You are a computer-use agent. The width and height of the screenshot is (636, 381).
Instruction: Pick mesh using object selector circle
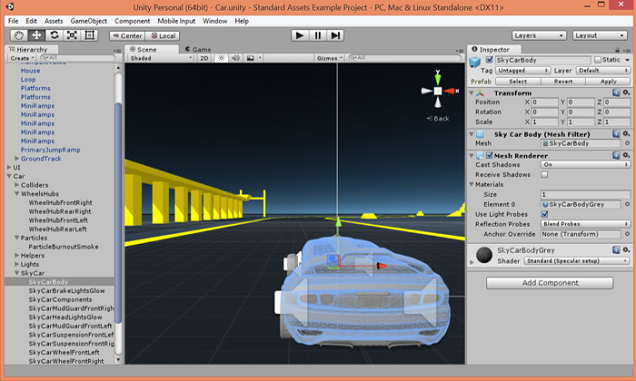(x=627, y=143)
